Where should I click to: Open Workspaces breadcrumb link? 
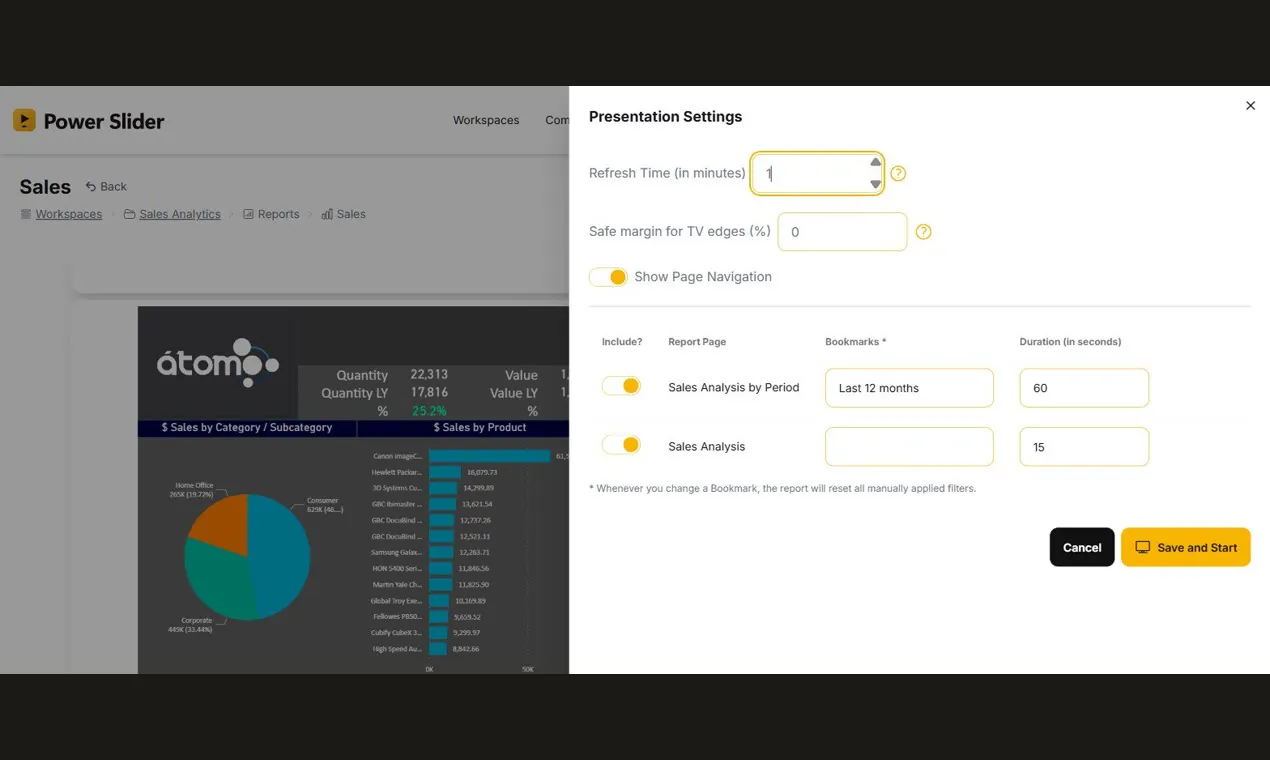[x=69, y=214]
